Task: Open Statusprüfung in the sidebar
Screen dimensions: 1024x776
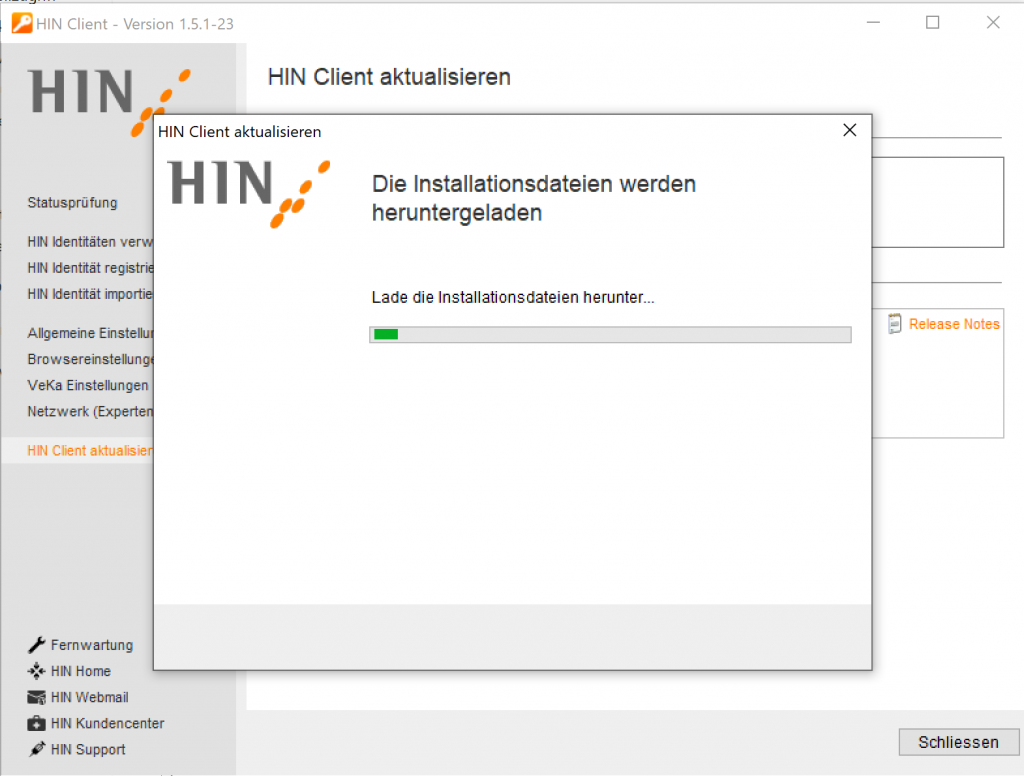Action: point(72,202)
